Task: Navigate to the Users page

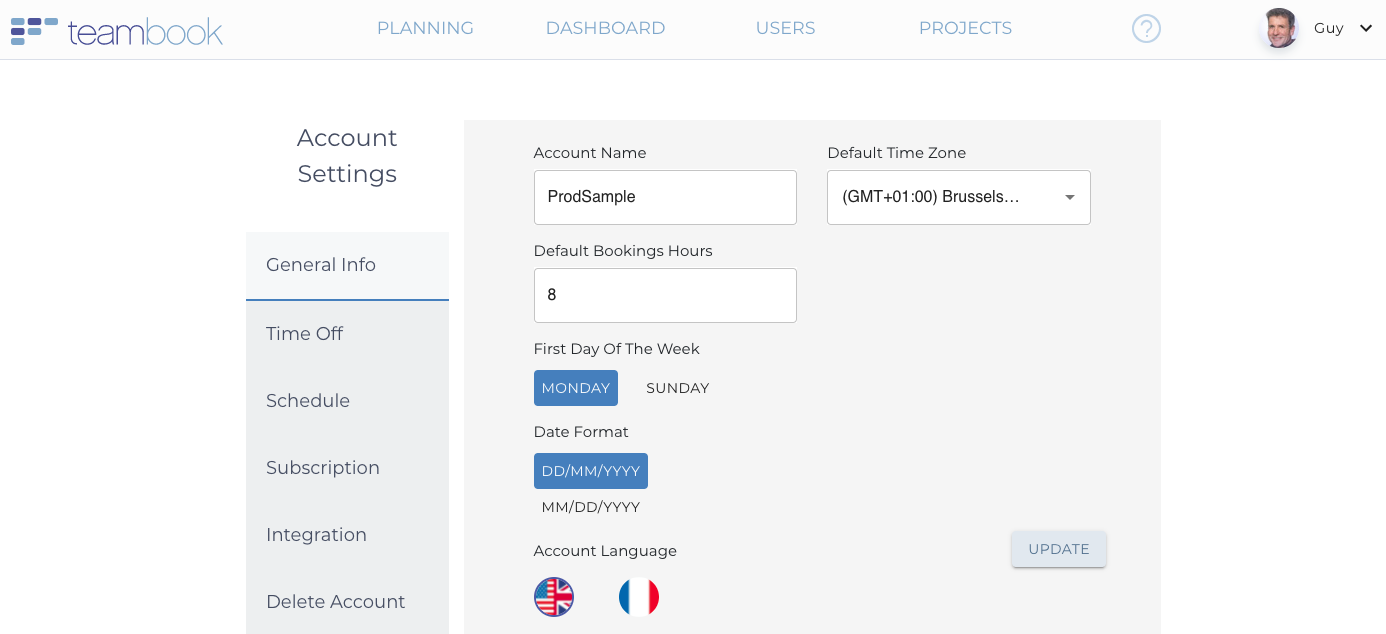Action: pos(785,29)
